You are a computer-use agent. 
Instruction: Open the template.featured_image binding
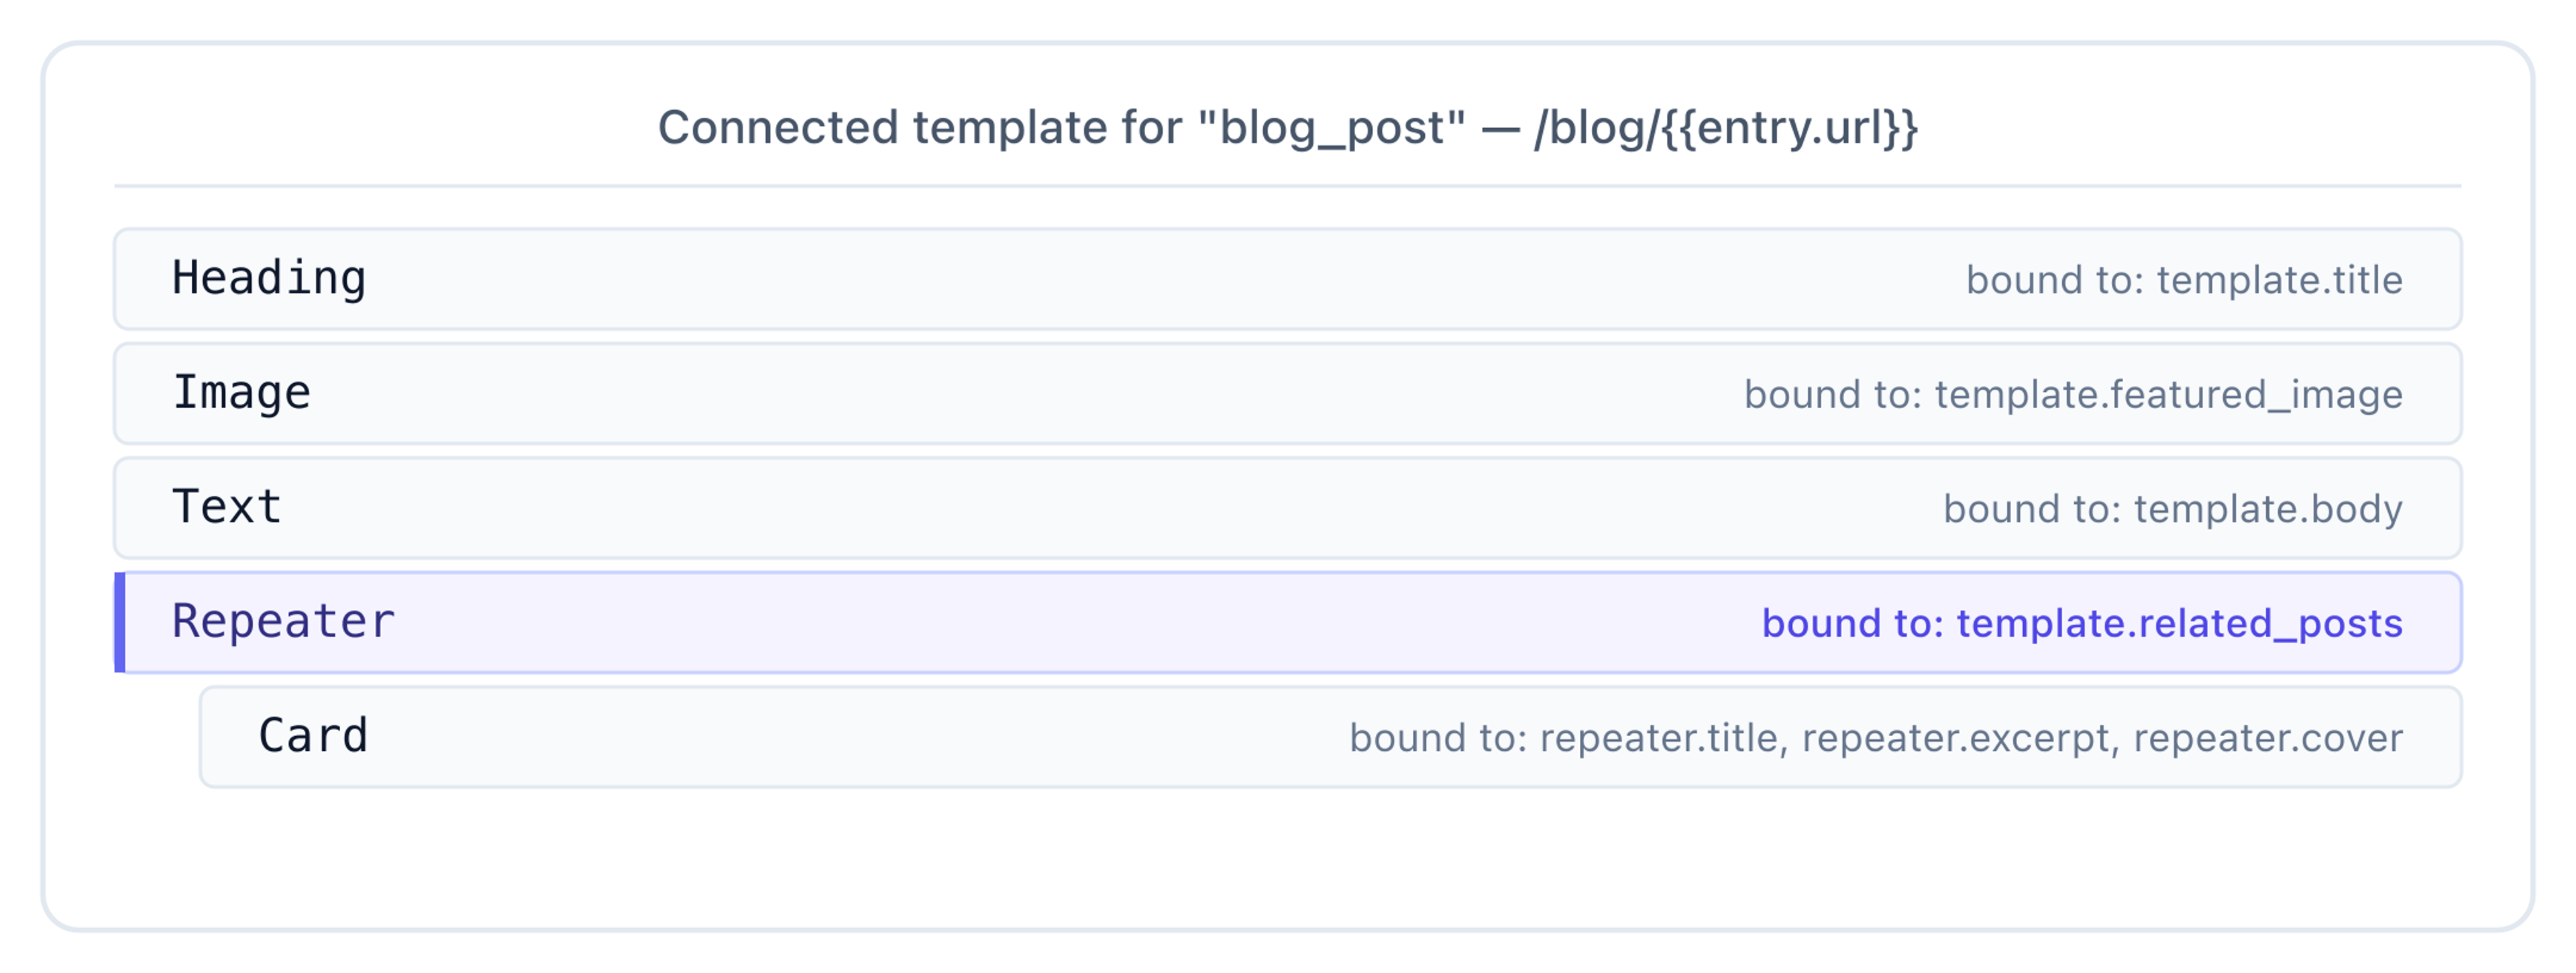tap(2073, 395)
